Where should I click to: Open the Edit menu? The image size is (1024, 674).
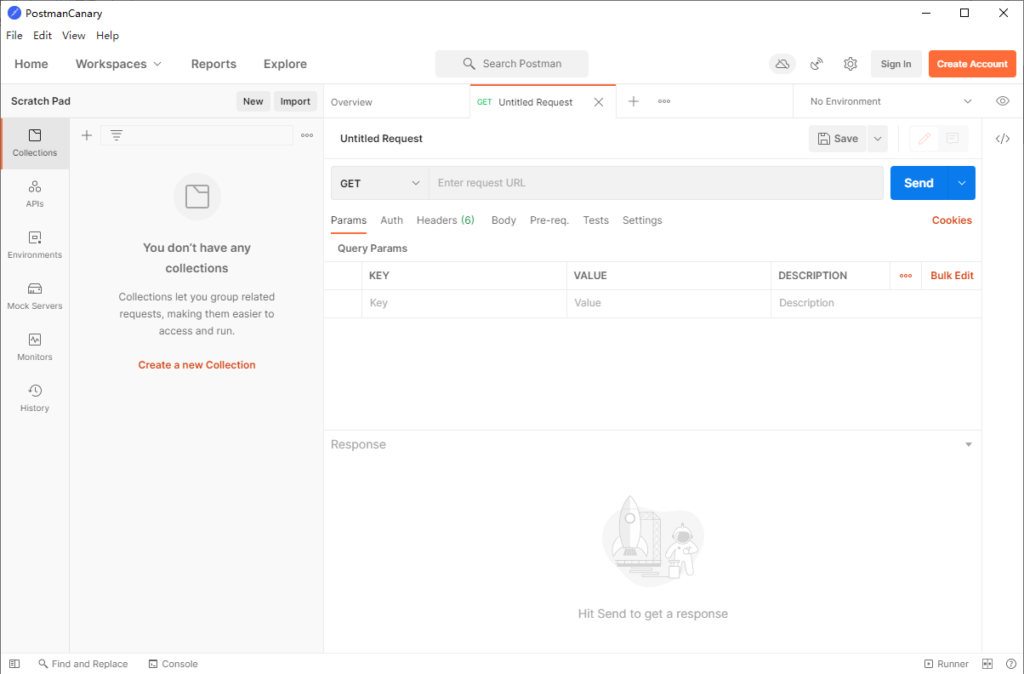click(x=42, y=35)
